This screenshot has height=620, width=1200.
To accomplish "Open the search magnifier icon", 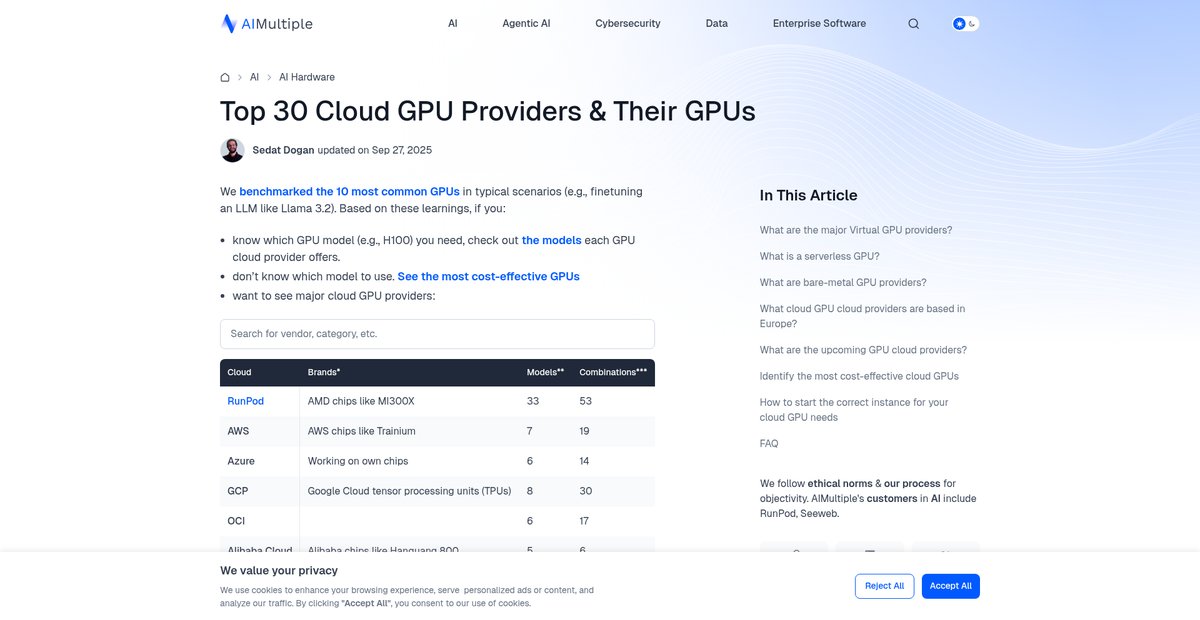I will pos(913,24).
